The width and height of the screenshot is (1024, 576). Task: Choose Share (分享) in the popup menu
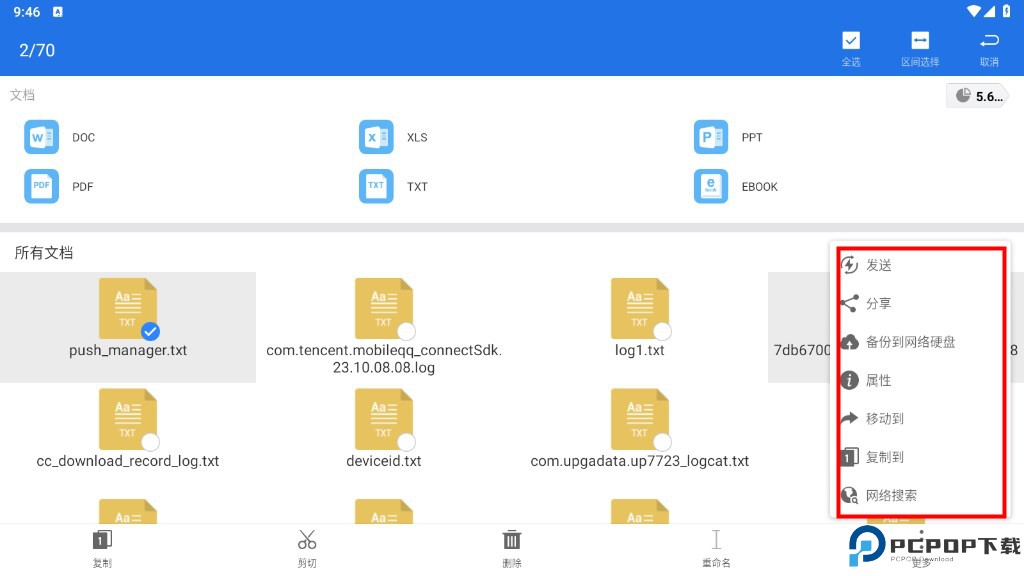click(878, 303)
